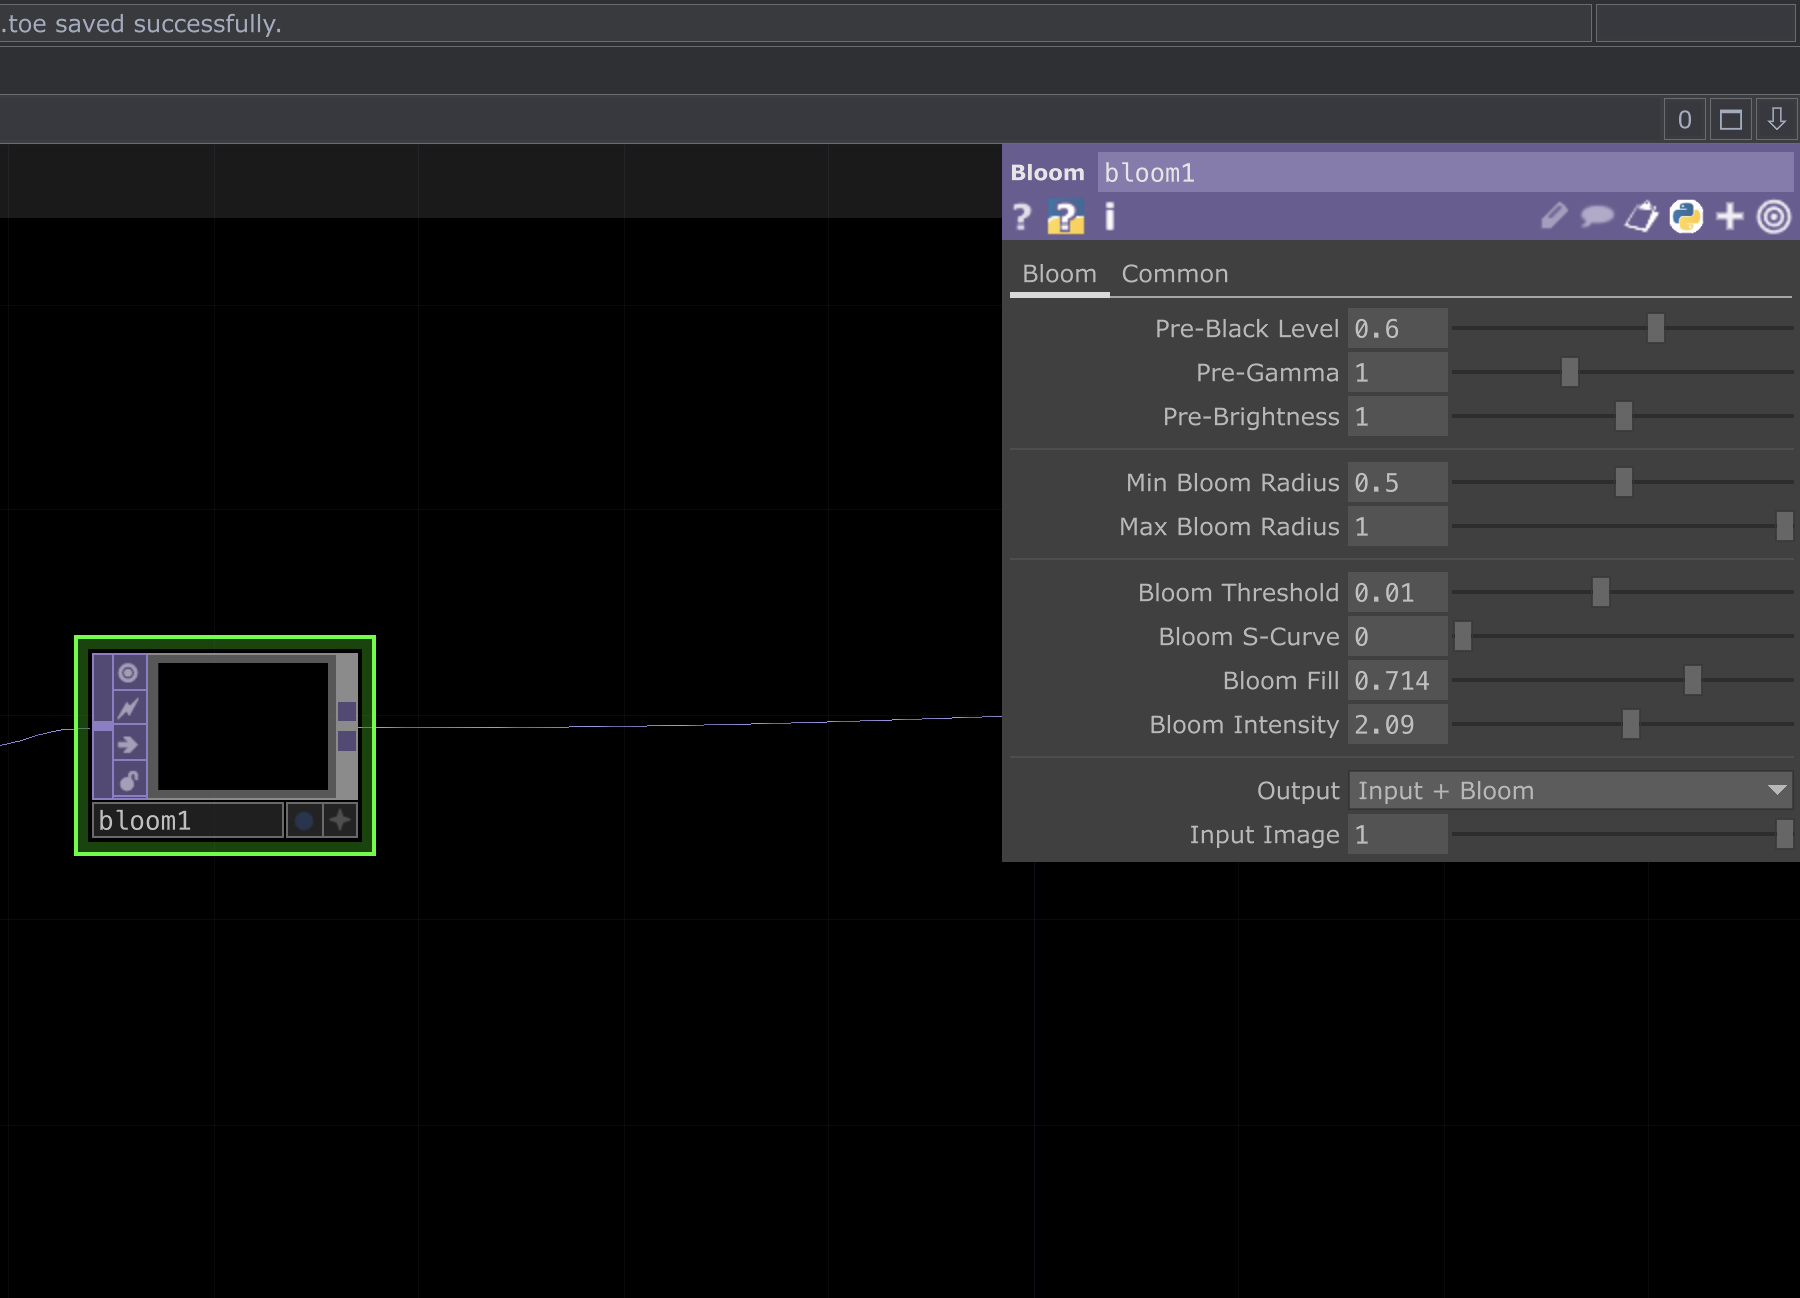Click the window square button in top bar
The height and width of the screenshot is (1298, 1800).
coord(1731,120)
